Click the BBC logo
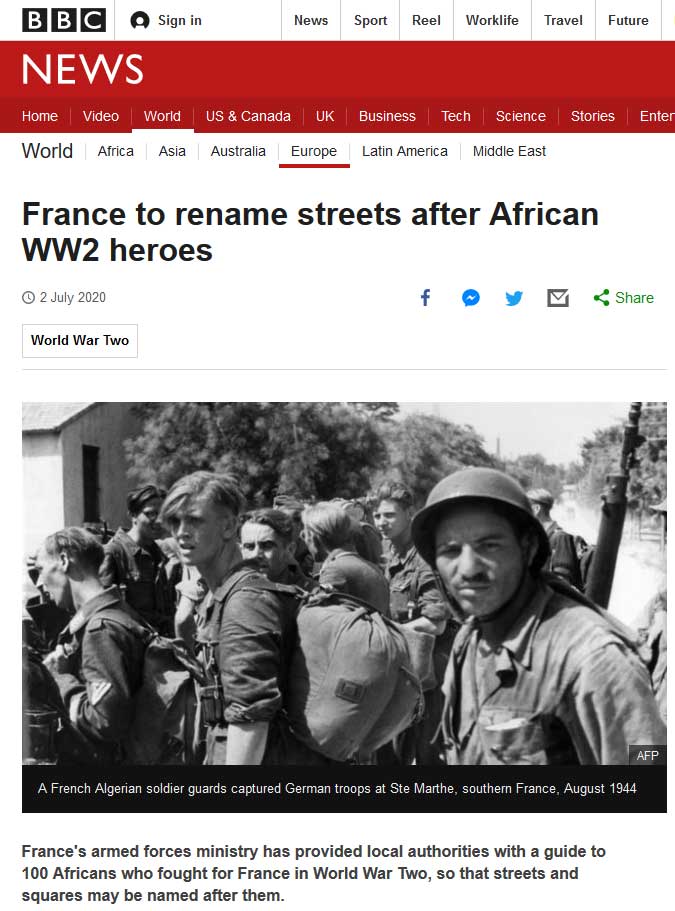This screenshot has width=675, height=911. point(64,20)
